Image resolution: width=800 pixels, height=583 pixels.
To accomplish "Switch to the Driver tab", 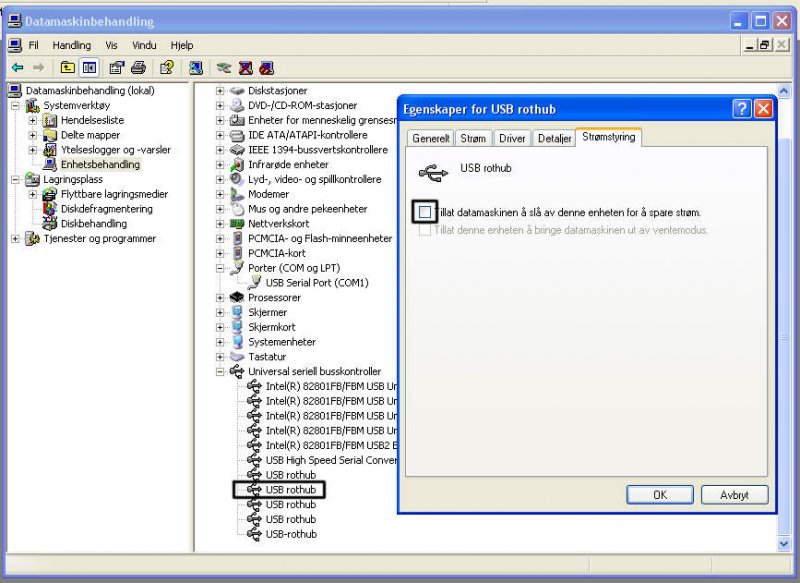I will pyautogui.click(x=512, y=139).
